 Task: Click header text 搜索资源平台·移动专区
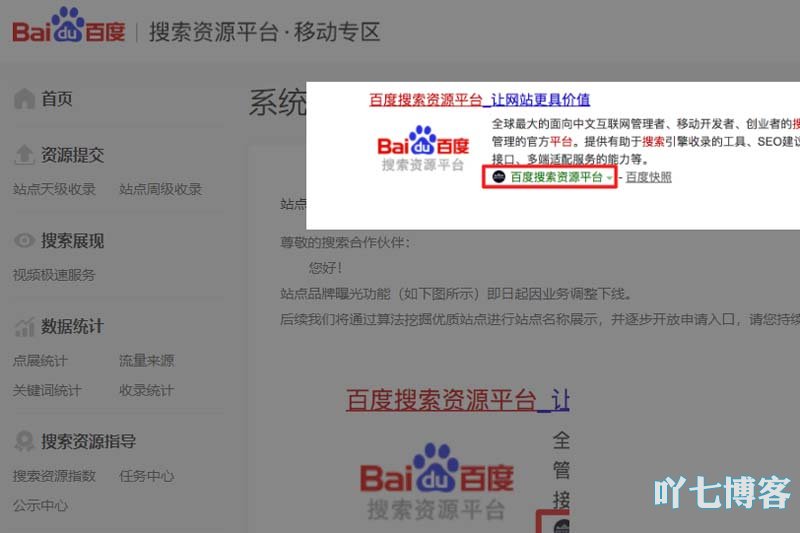(x=264, y=32)
